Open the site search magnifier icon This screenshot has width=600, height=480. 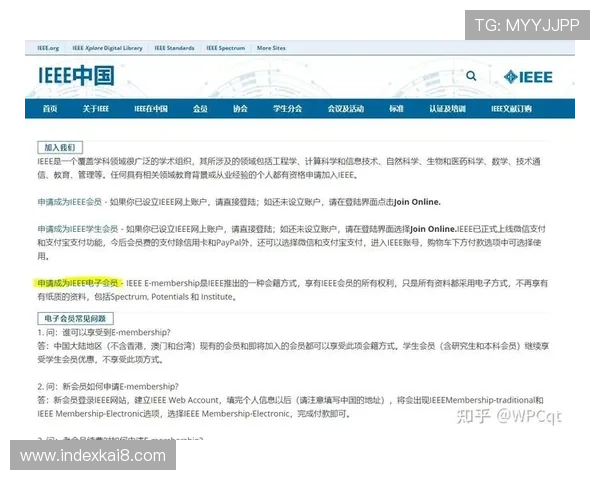471,76
